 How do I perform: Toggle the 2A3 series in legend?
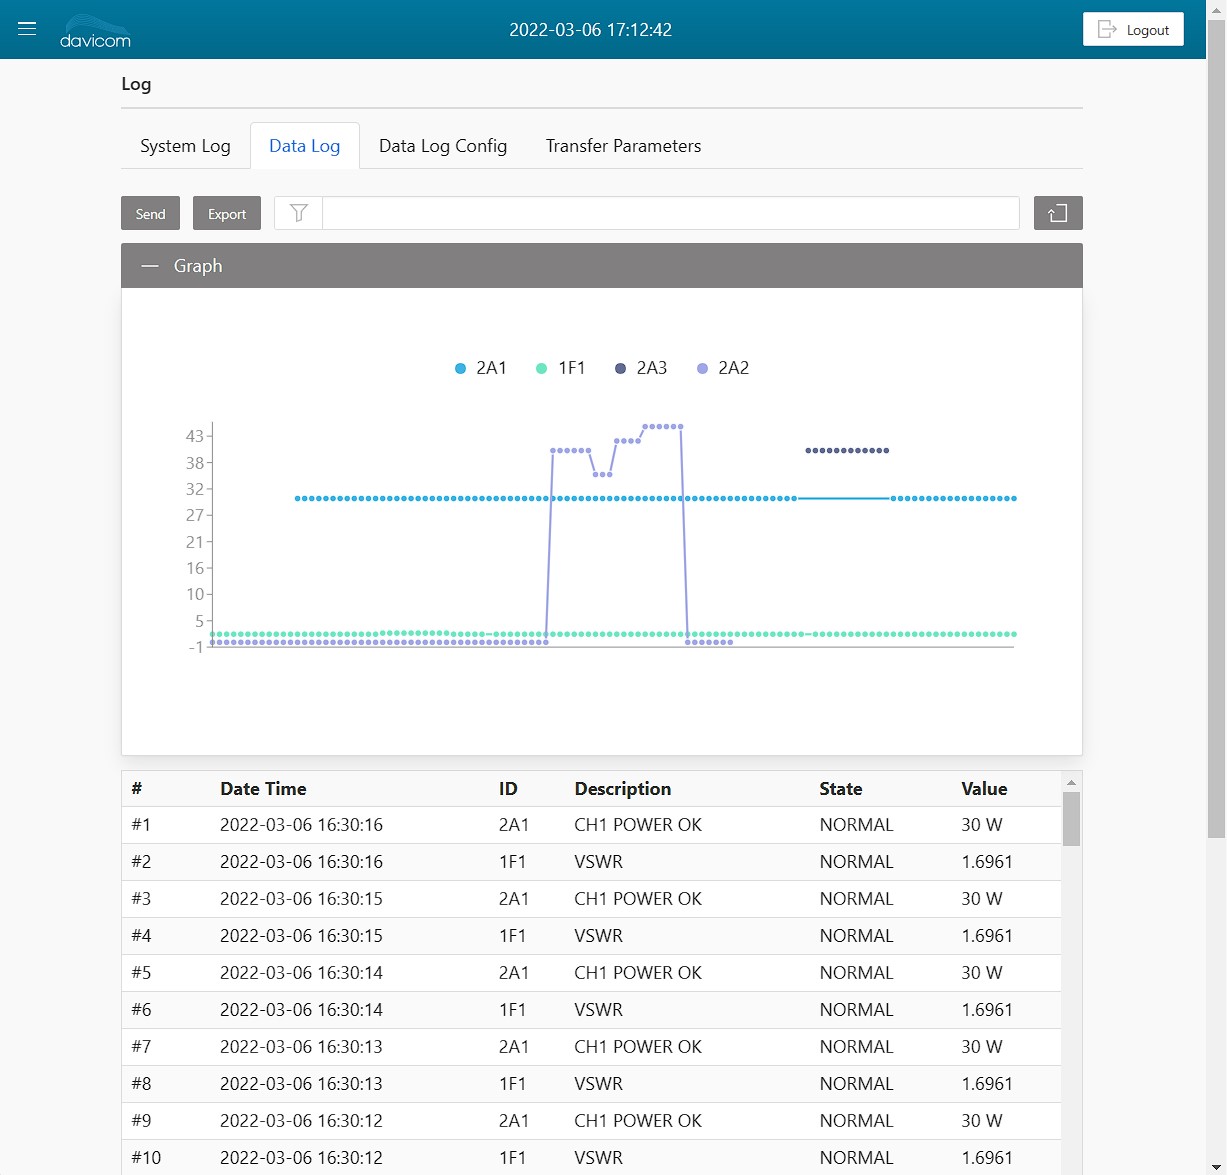(x=641, y=368)
